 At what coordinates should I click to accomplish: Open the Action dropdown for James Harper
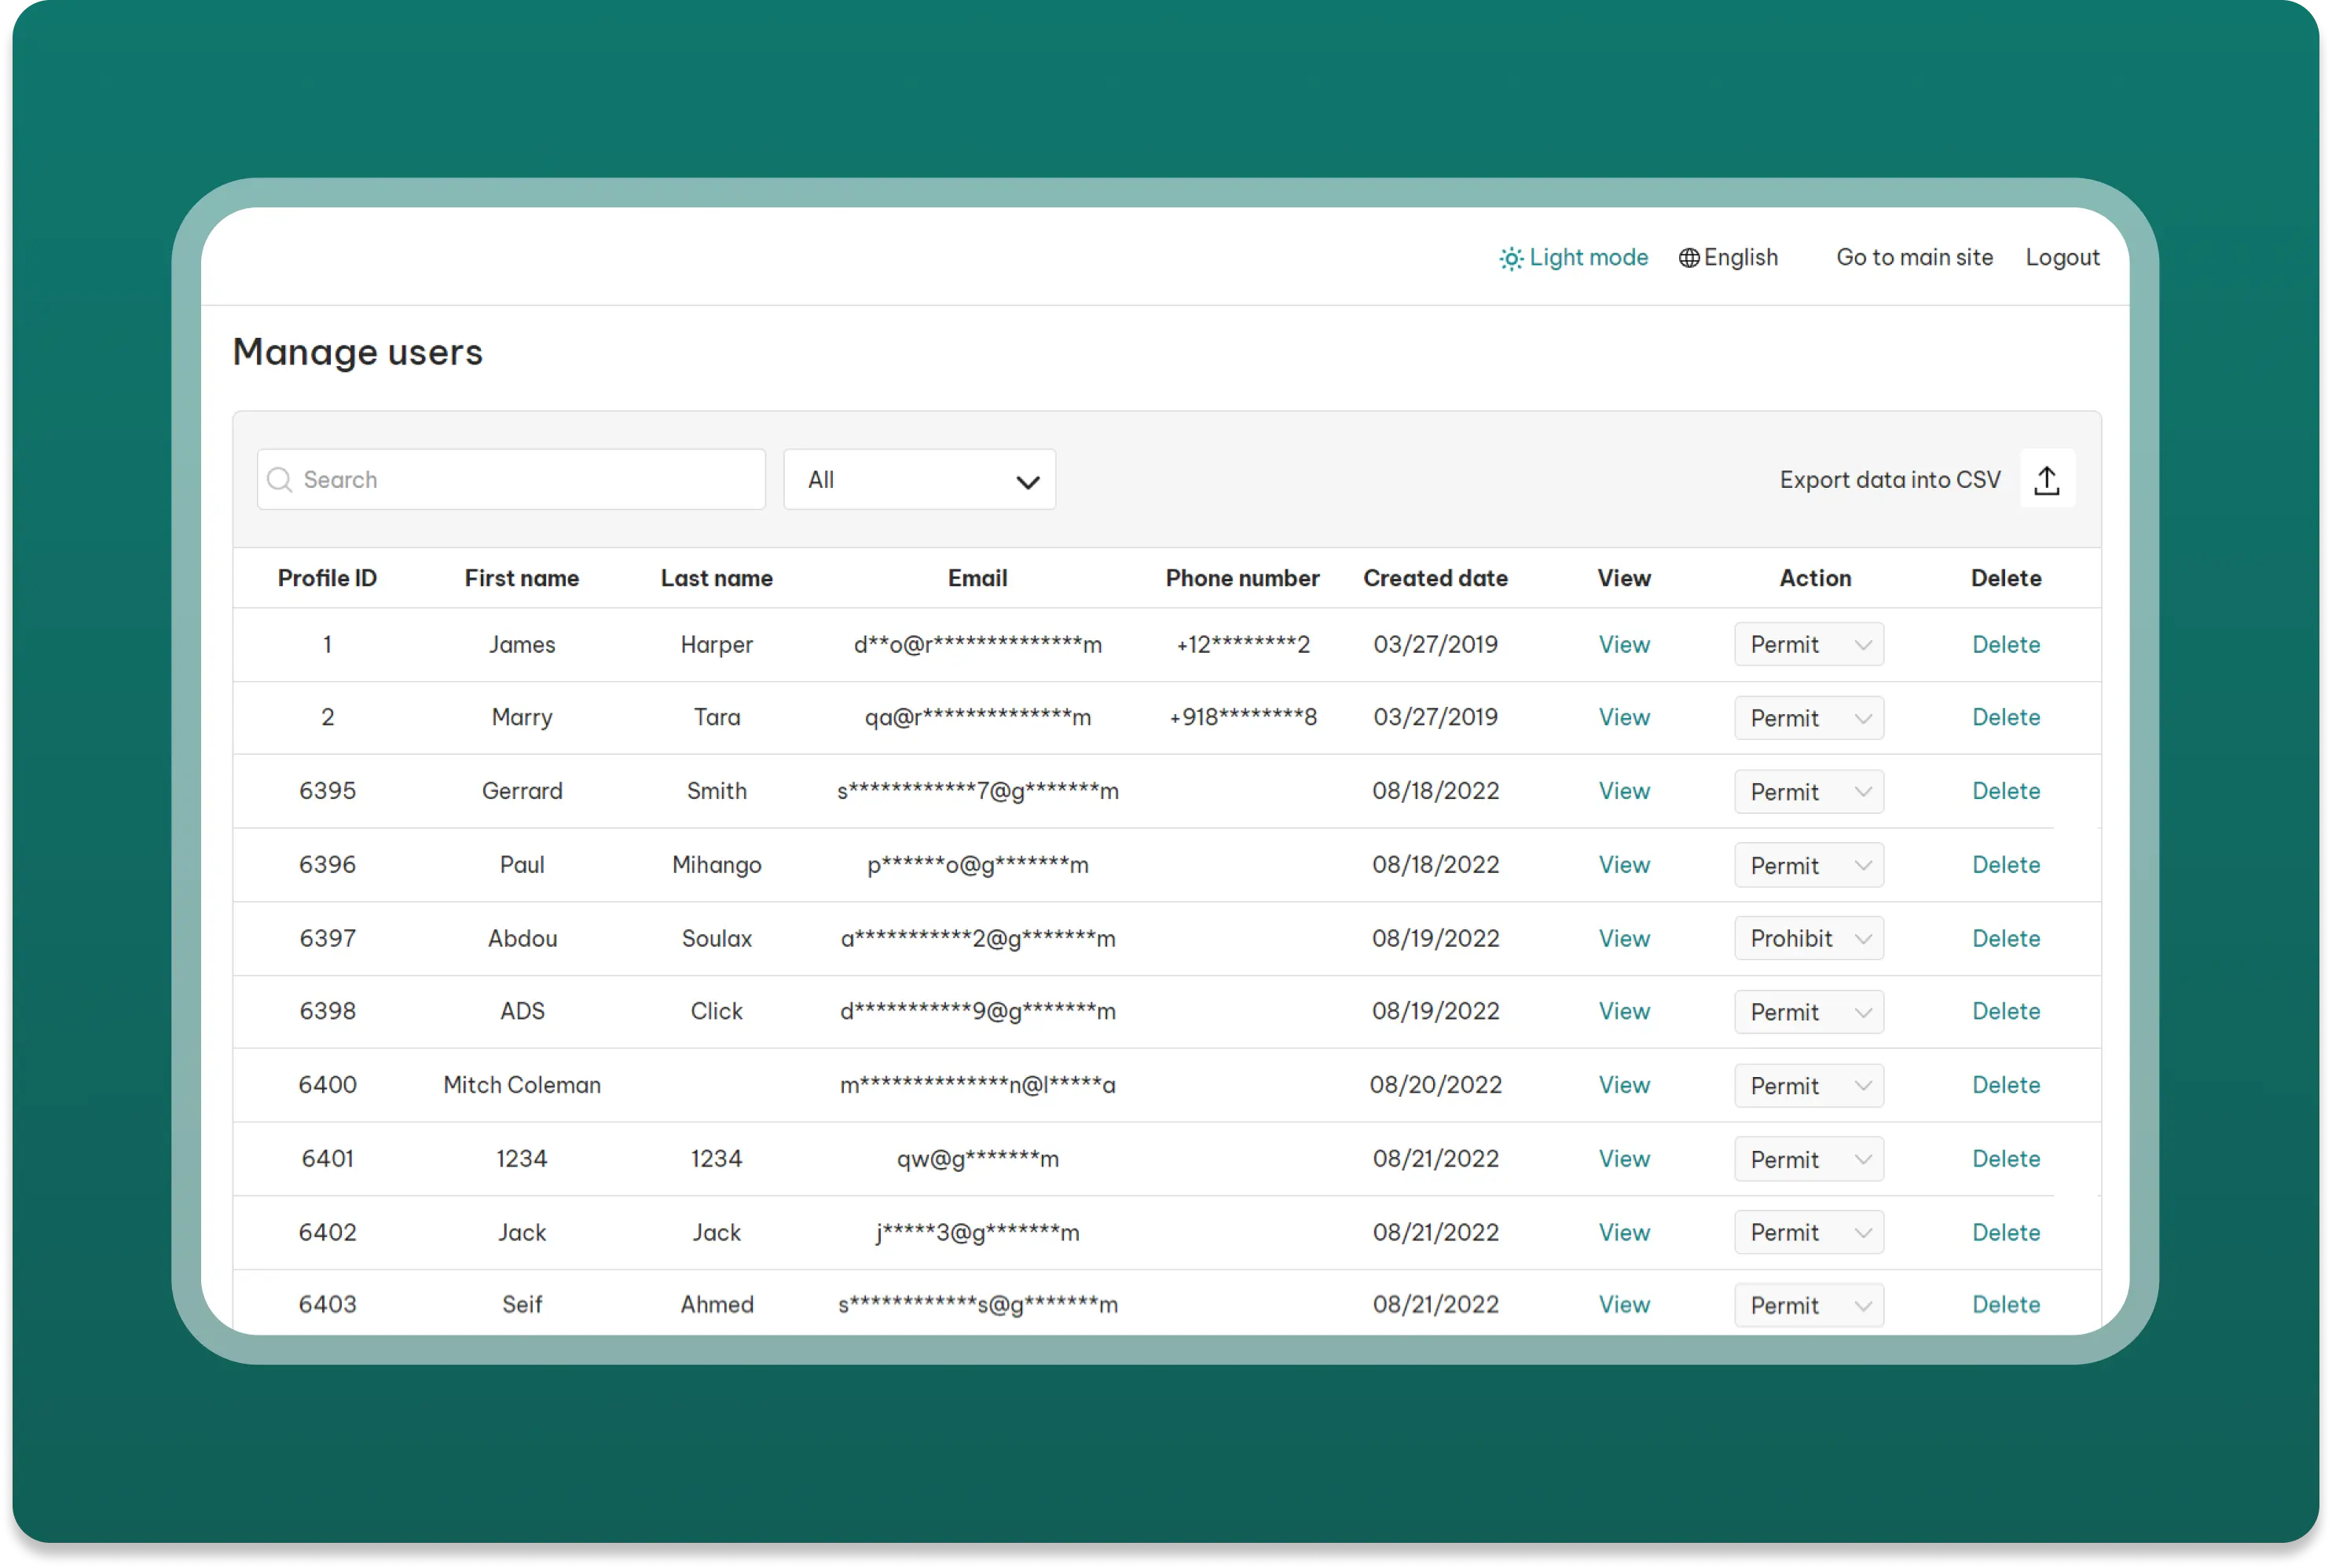point(1808,644)
